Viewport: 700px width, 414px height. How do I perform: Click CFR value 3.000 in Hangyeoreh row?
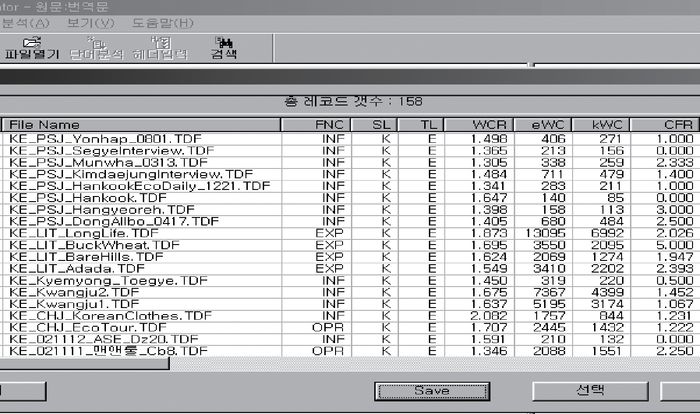click(675, 209)
